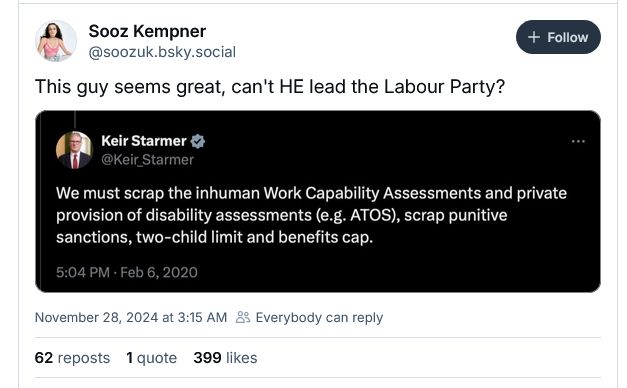
Task: Click the post text about Labour Party
Action: click(270, 87)
